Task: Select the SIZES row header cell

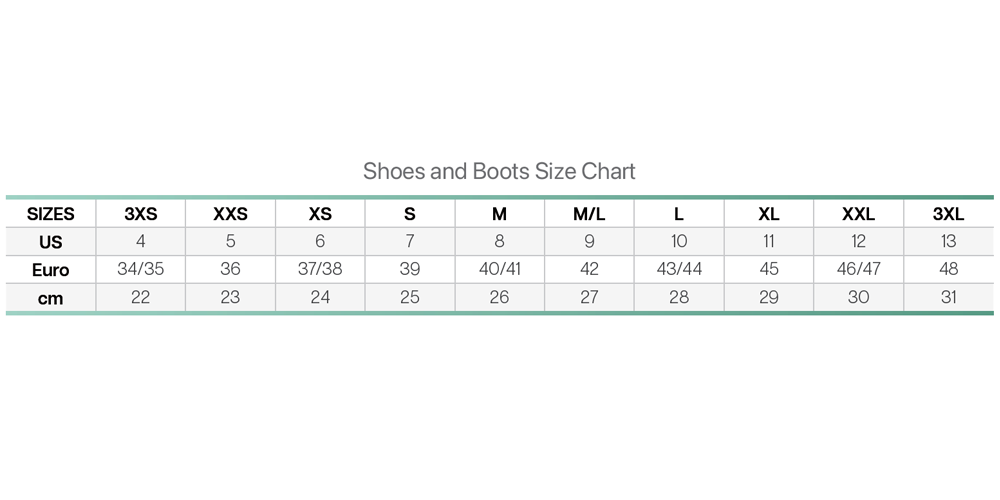Action: tap(51, 214)
